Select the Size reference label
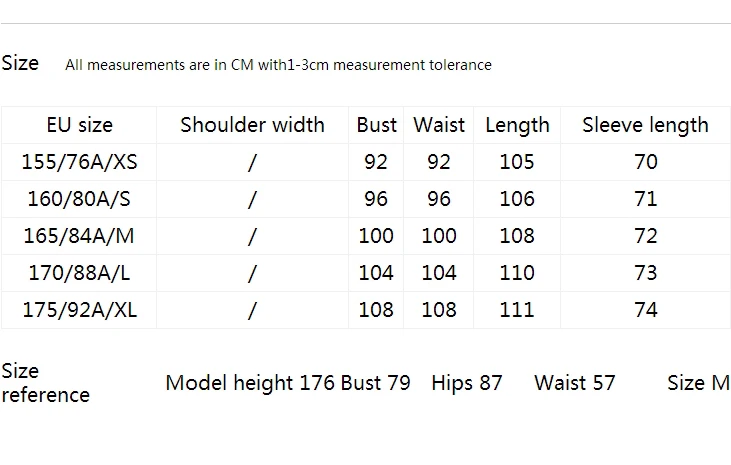Screen dimensions: 731x465 click(x=45, y=383)
